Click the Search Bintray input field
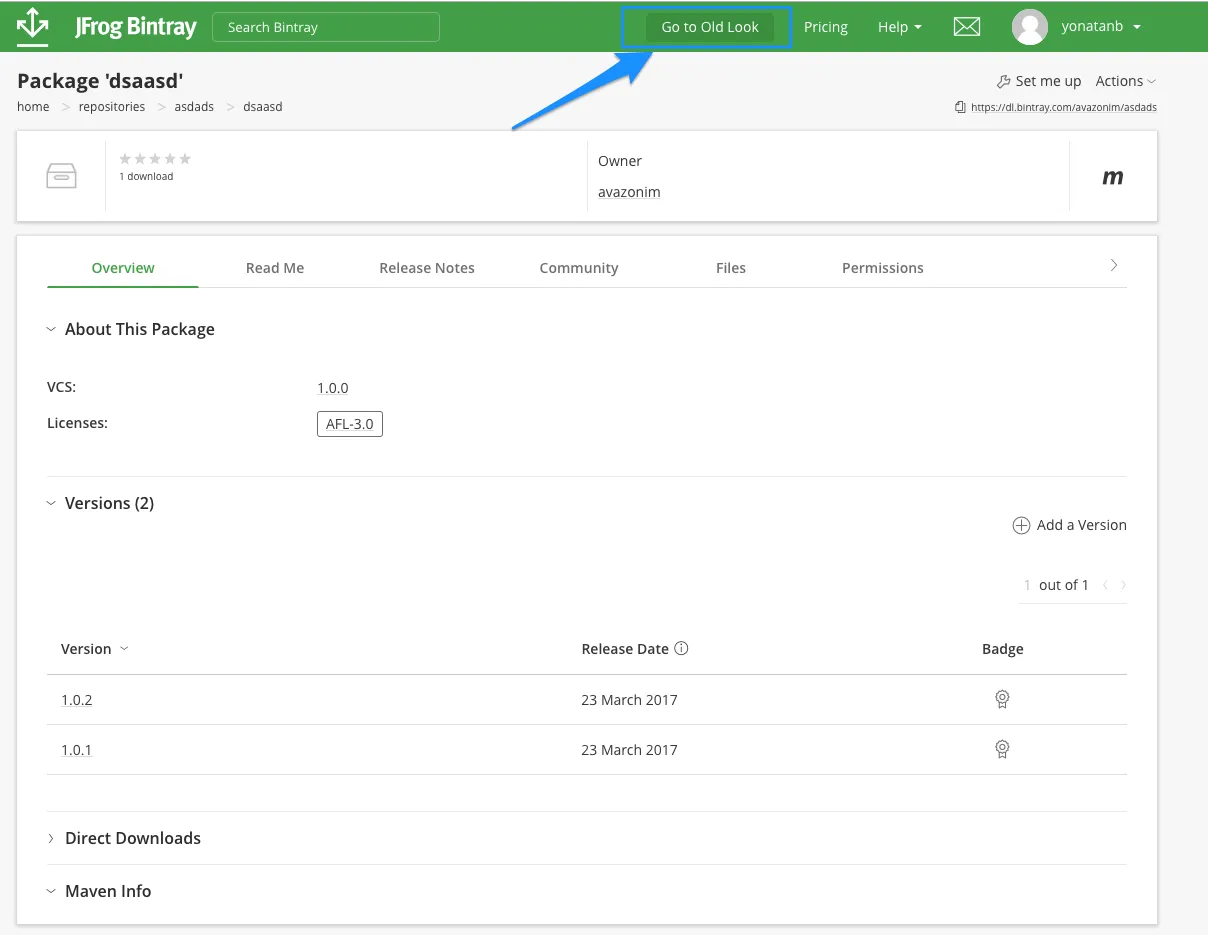 (x=326, y=27)
